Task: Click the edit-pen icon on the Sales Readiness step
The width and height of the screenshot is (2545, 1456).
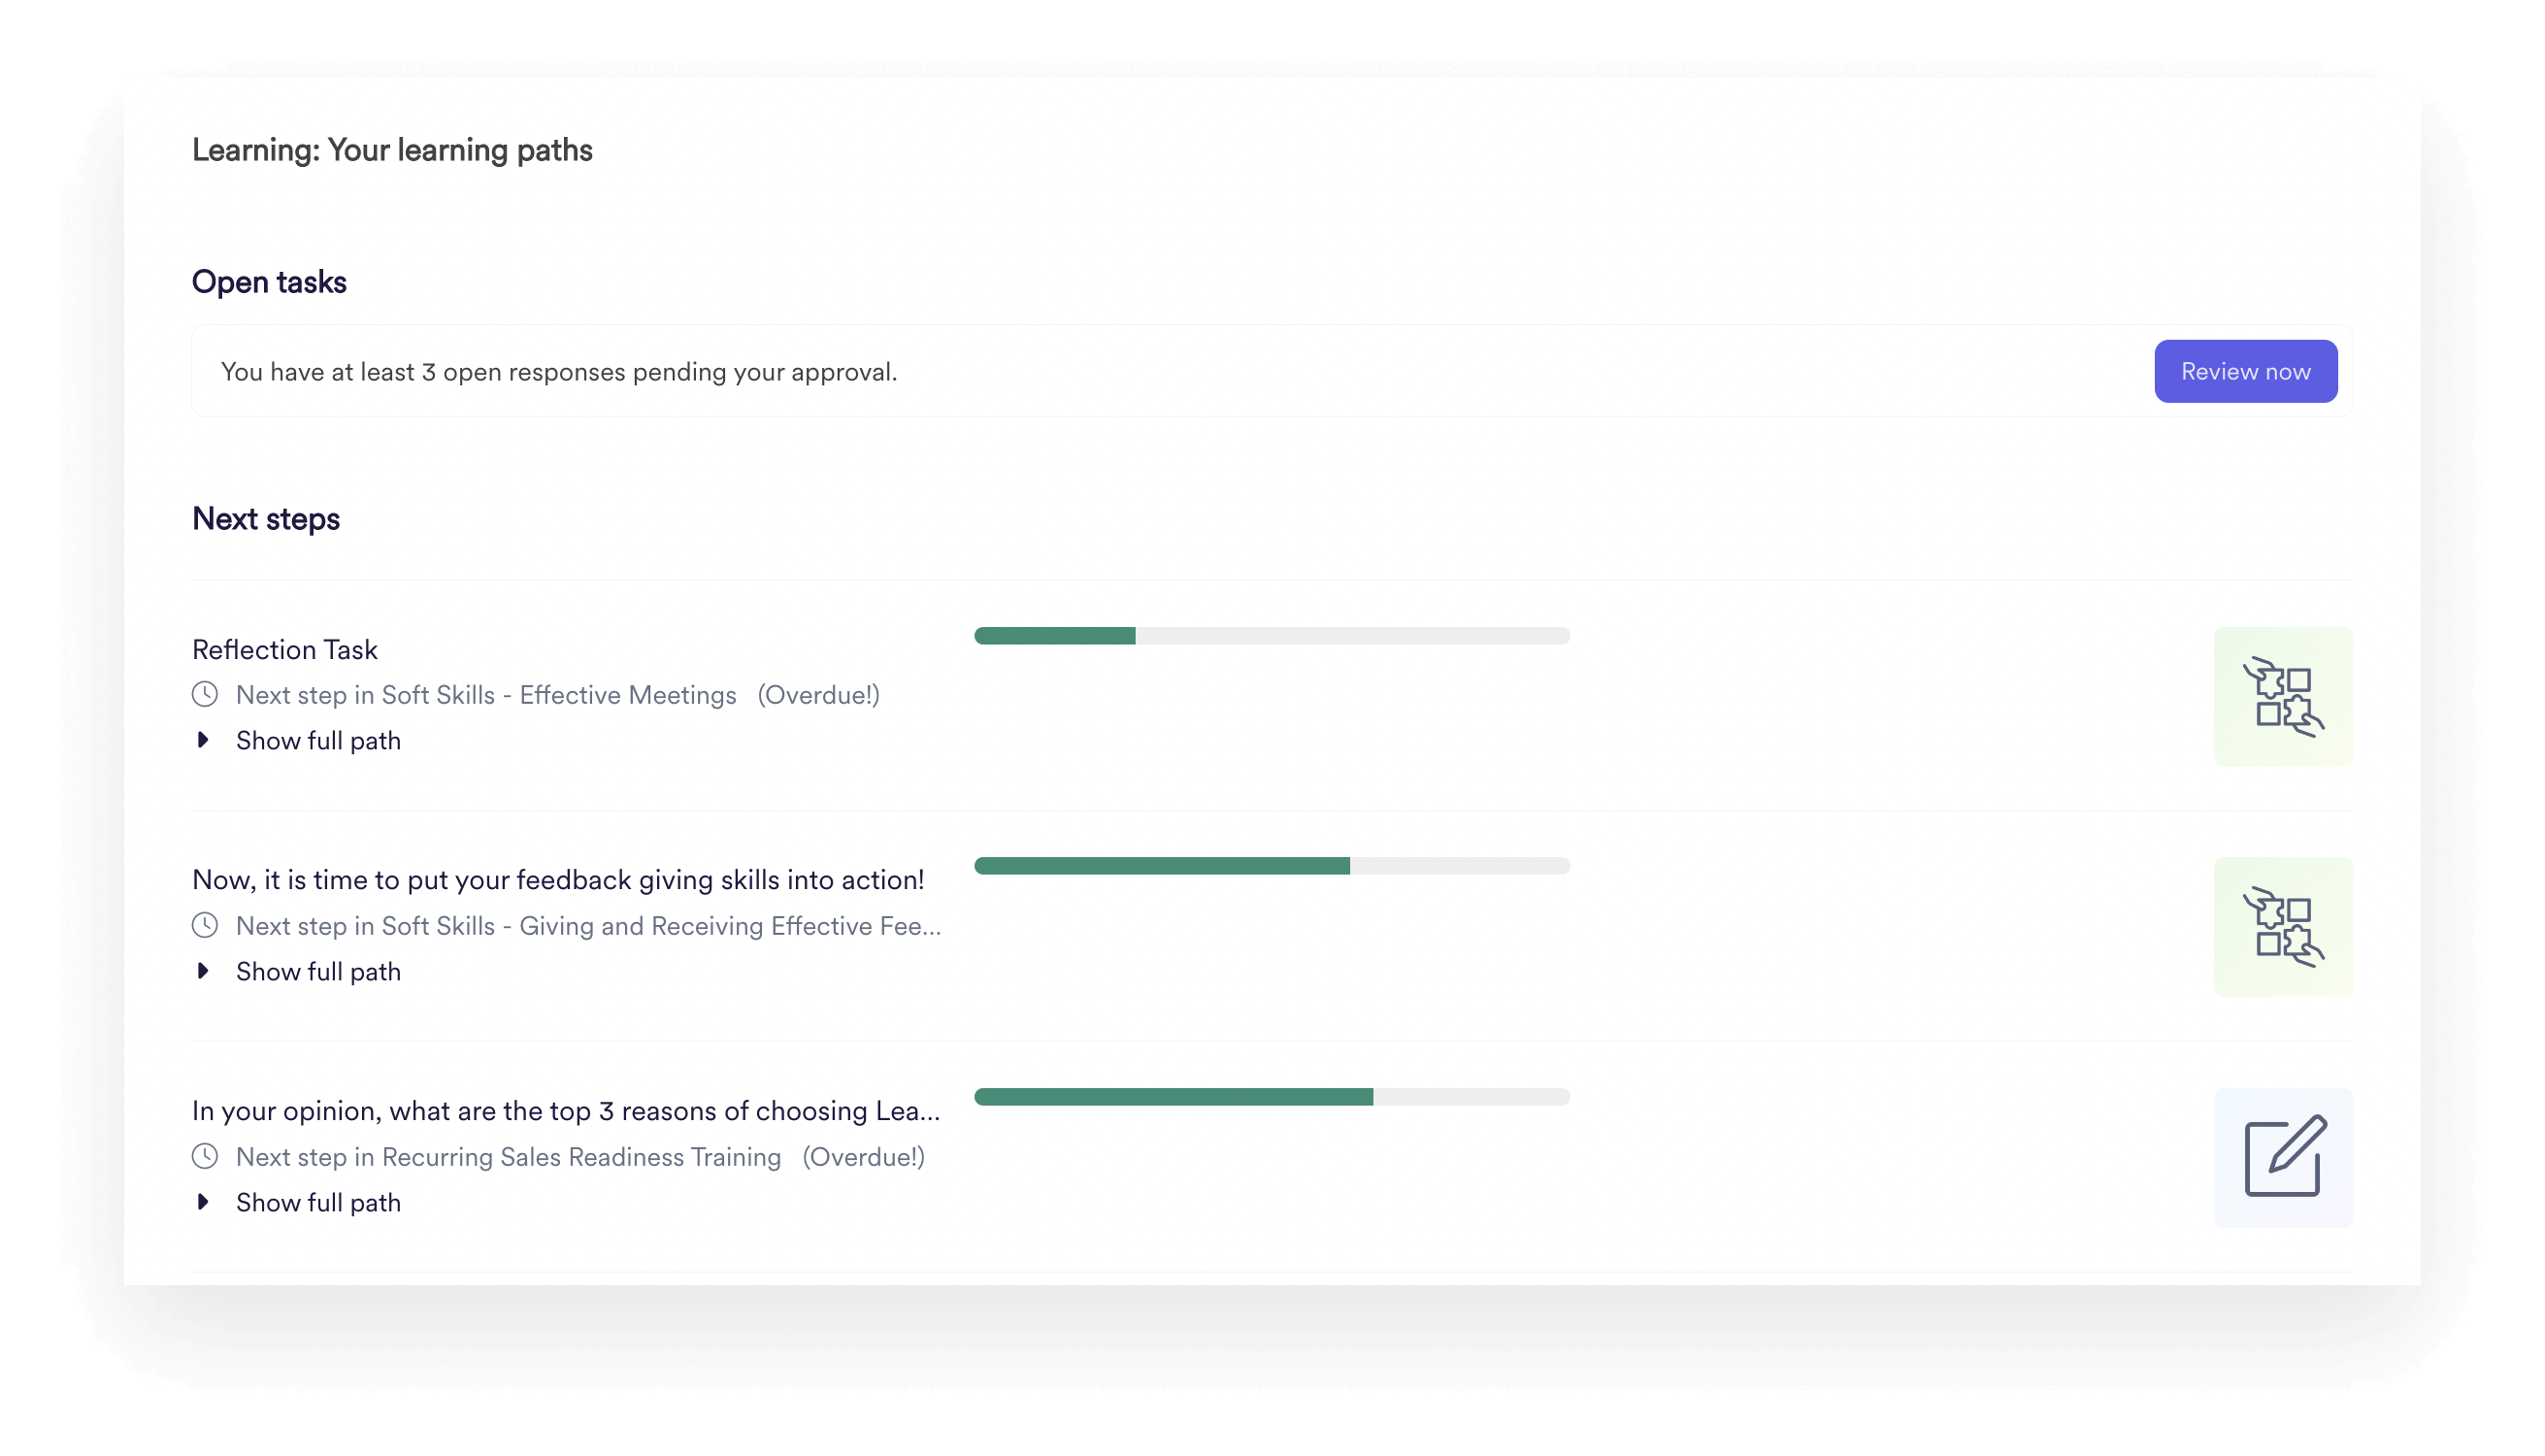Action: coord(2283,1158)
